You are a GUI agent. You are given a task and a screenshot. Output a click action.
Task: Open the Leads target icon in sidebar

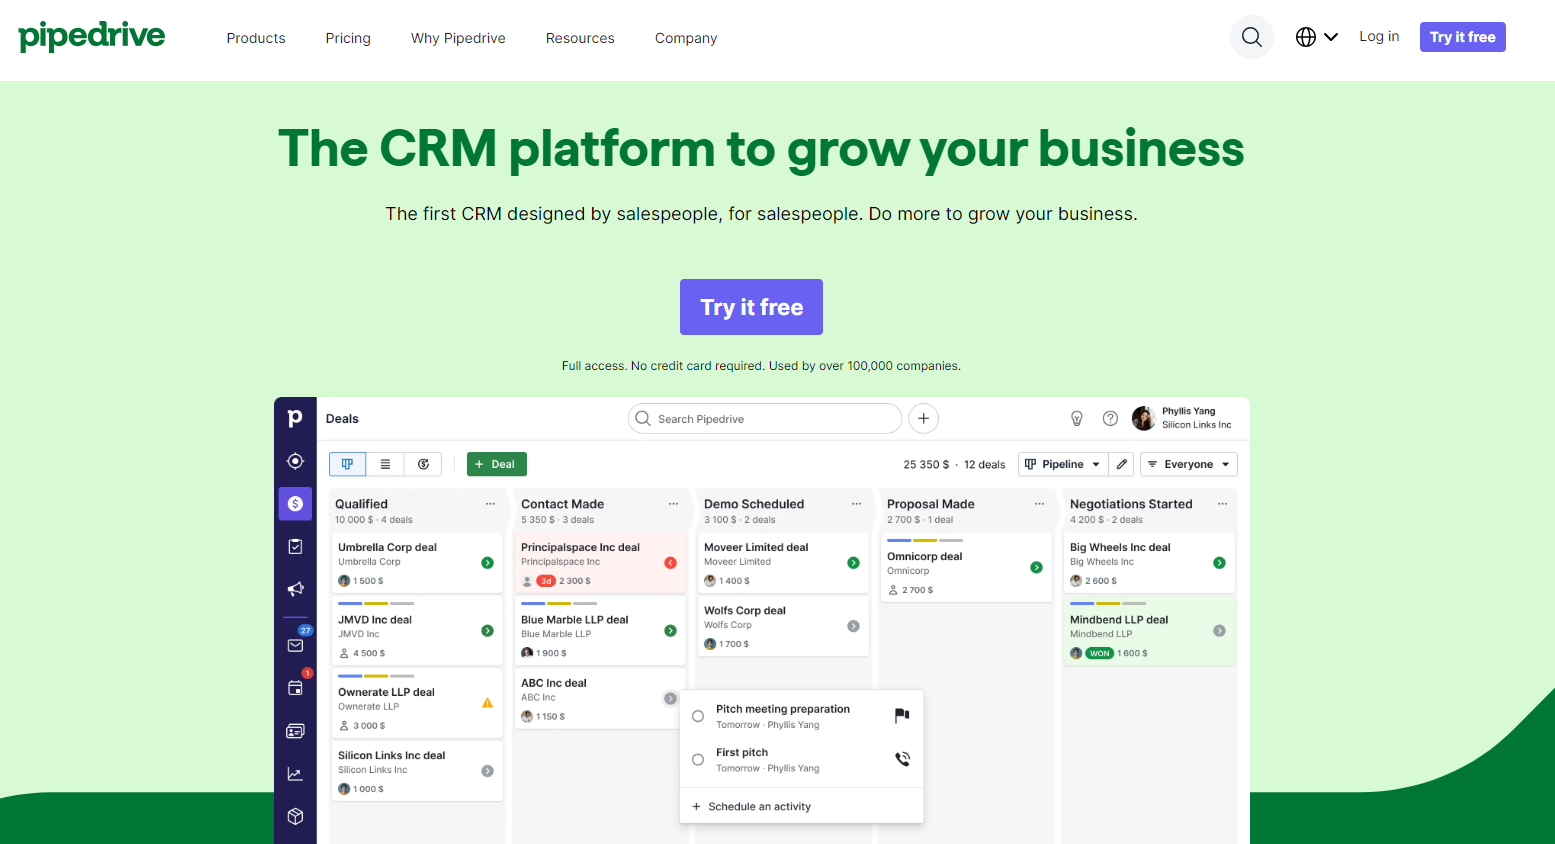[295, 461]
